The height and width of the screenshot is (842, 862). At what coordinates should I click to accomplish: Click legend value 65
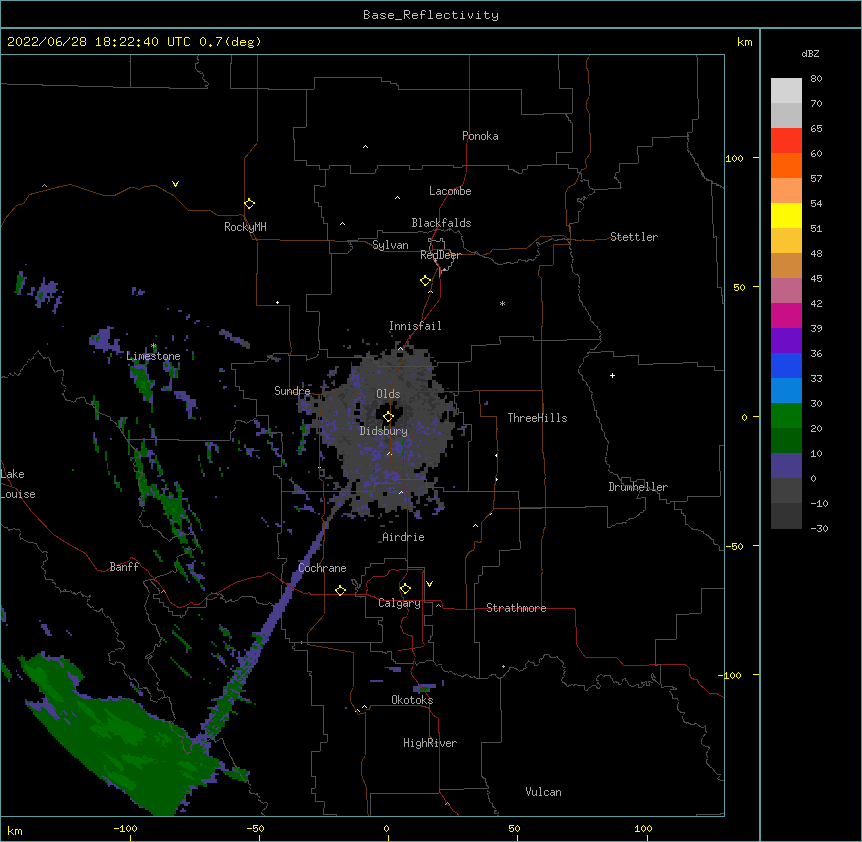[816, 129]
